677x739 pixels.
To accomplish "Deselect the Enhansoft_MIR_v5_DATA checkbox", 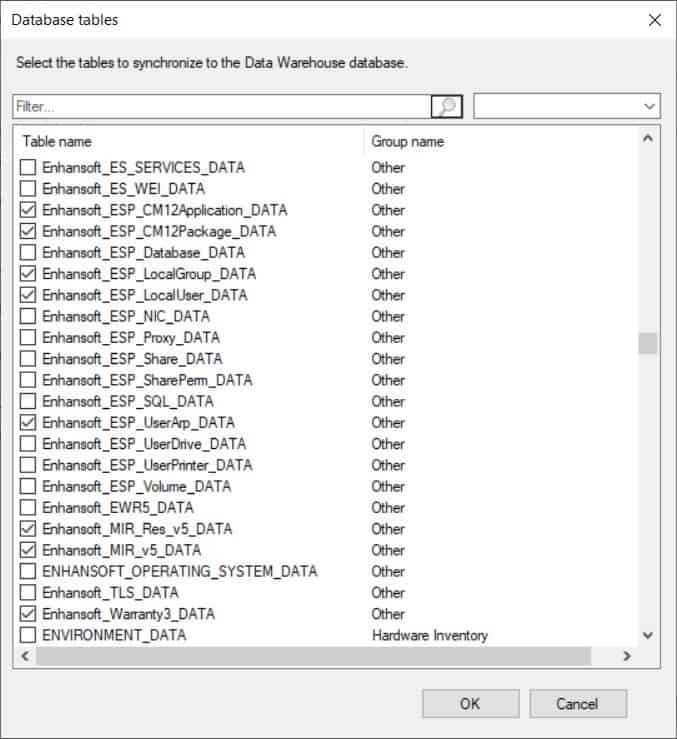I will click(28, 550).
